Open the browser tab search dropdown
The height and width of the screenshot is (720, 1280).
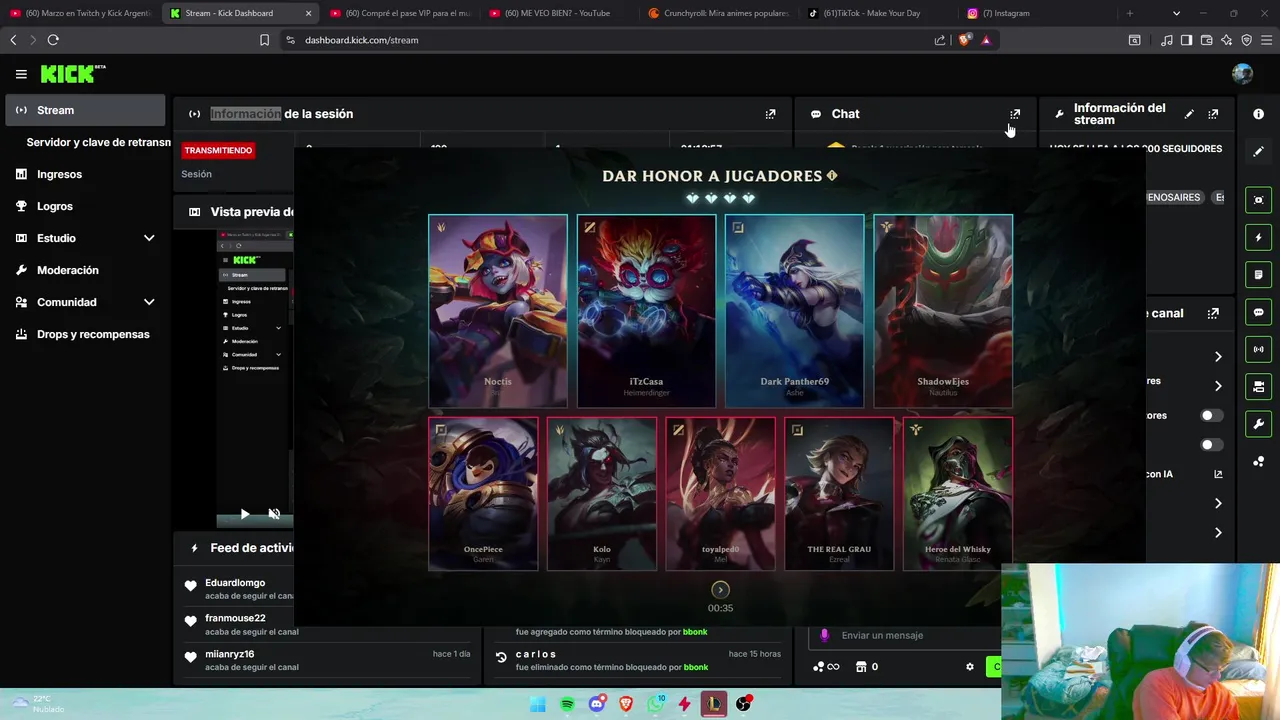tap(1176, 13)
